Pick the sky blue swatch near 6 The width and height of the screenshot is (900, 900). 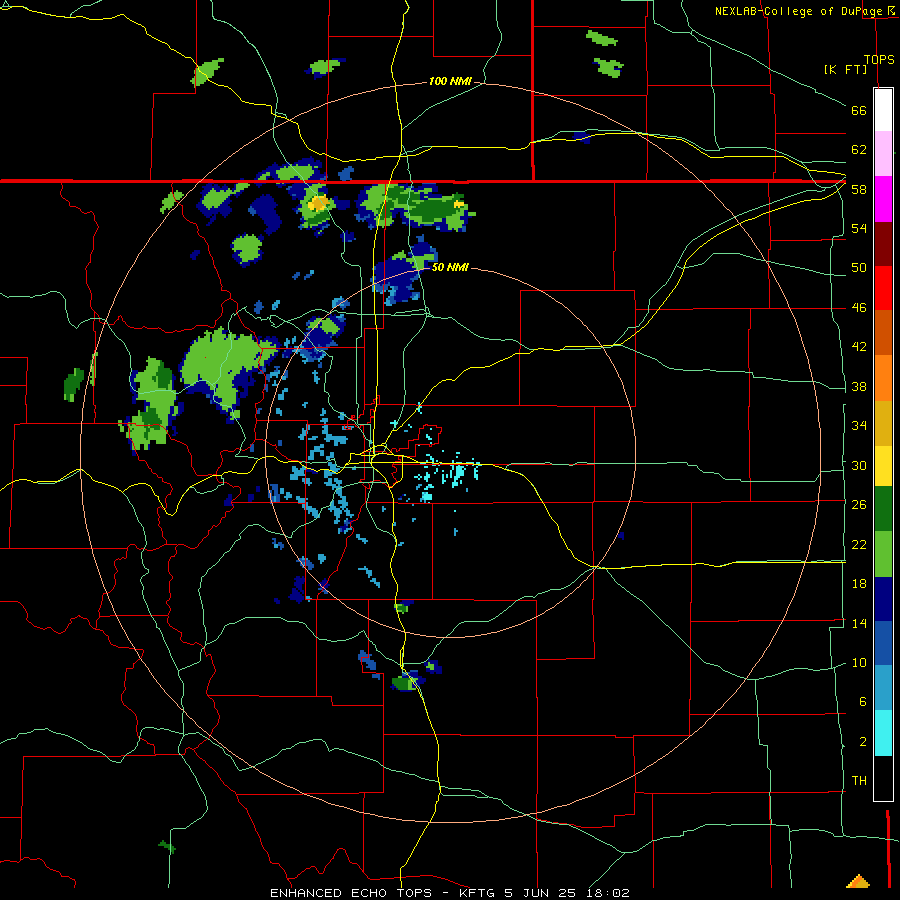(x=883, y=687)
